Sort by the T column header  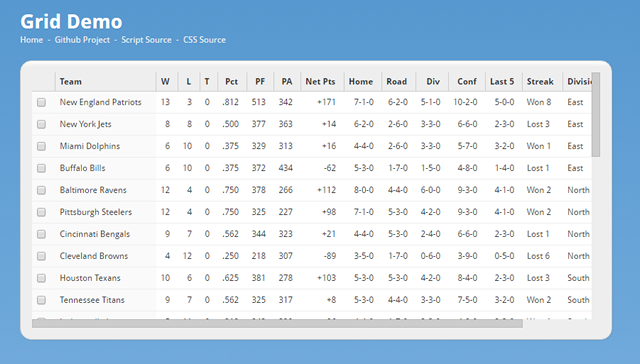tap(209, 82)
